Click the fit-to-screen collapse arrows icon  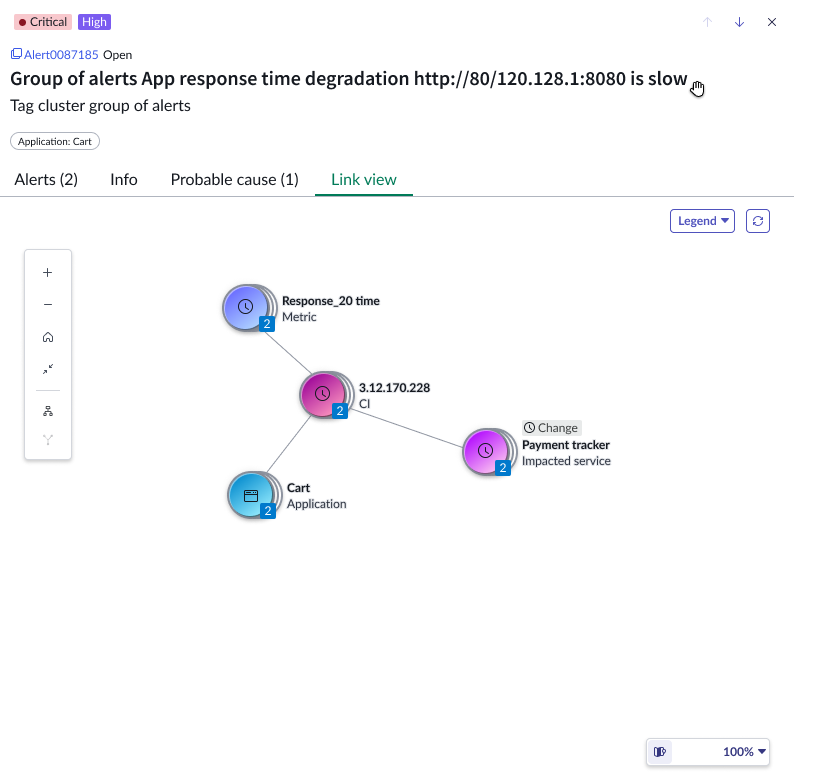click(47, 369)
